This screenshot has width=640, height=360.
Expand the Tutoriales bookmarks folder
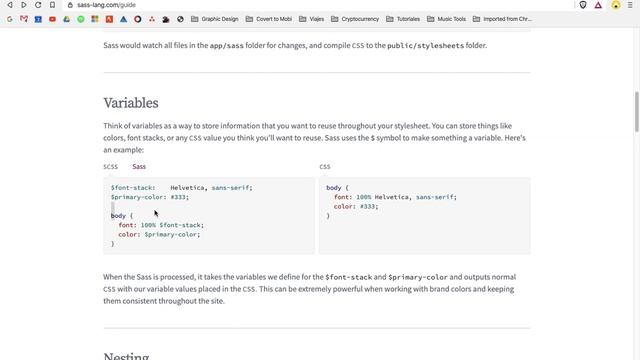403,19
